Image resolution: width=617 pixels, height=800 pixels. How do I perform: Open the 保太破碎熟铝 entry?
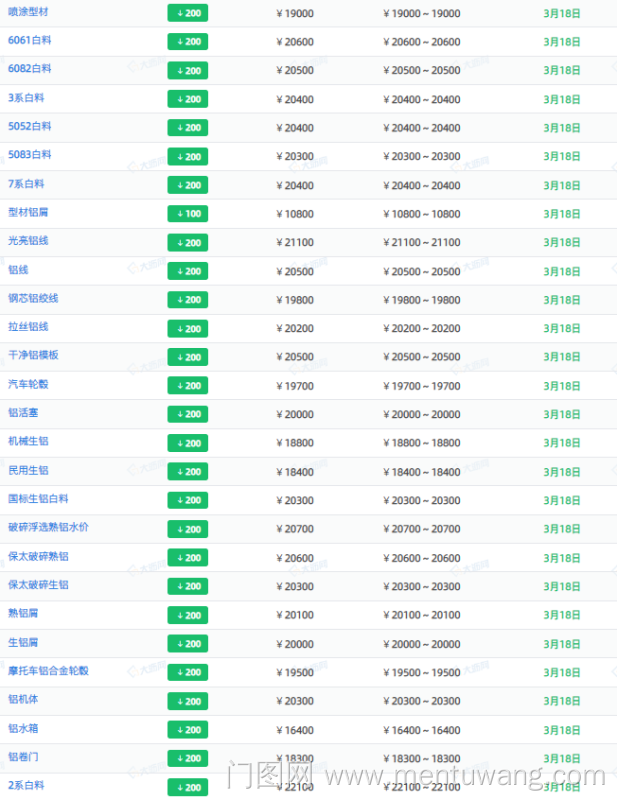[38, 556]
